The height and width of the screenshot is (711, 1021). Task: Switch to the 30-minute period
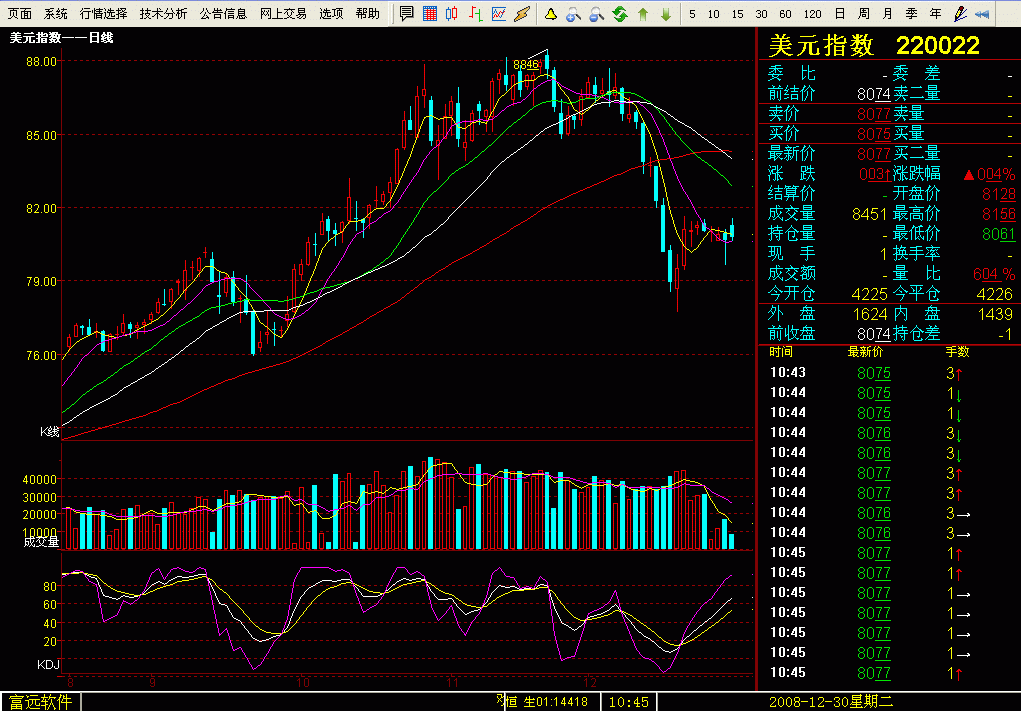[x=761, y=14]
